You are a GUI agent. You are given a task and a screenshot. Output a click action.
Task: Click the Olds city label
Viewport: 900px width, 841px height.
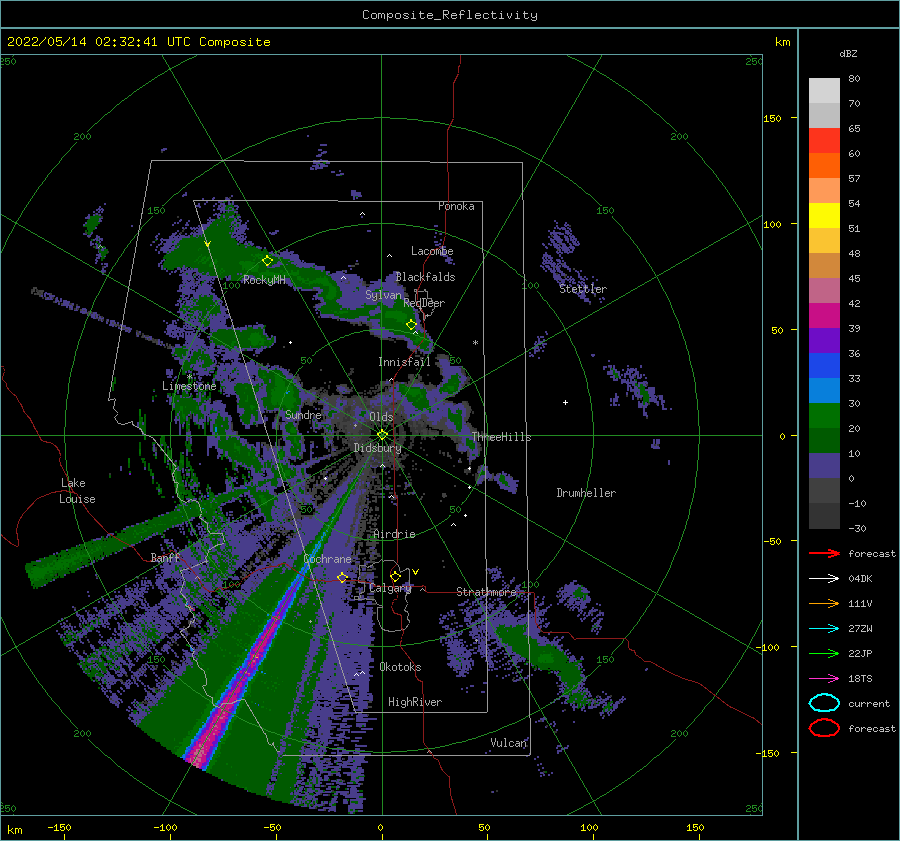point(381,417)
